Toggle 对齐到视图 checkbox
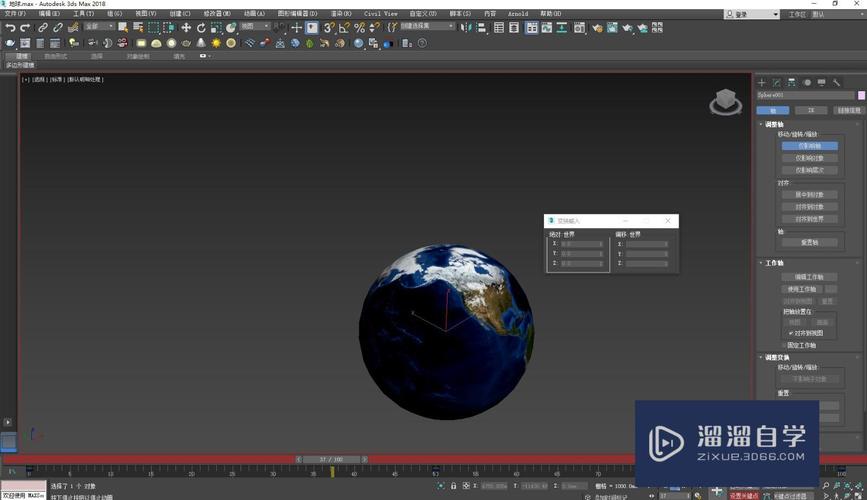This screenshot has height=500, width=867. (791, 333)
